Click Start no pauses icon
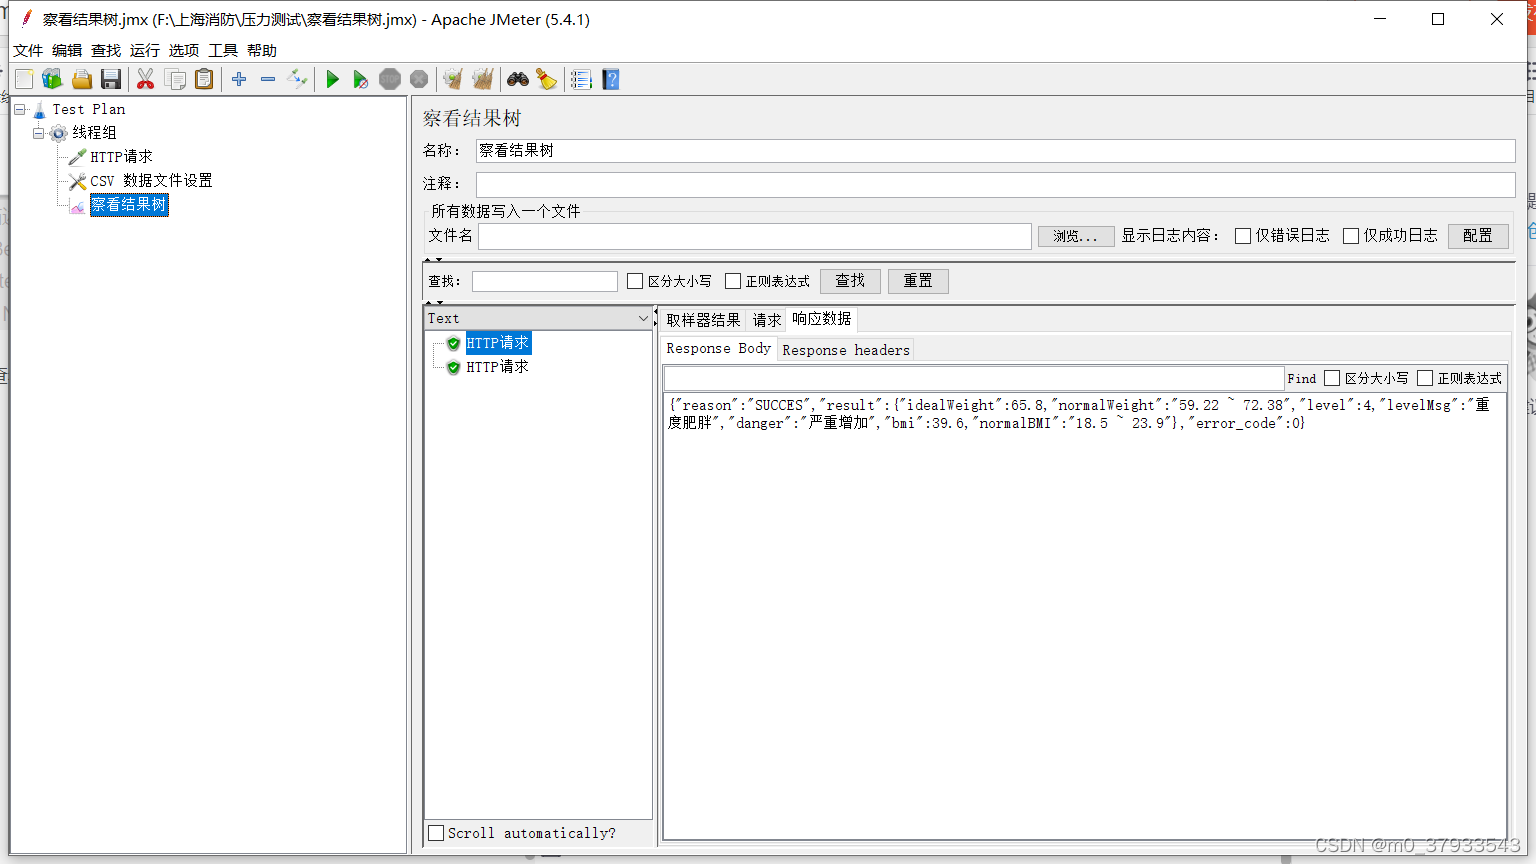 361,79
